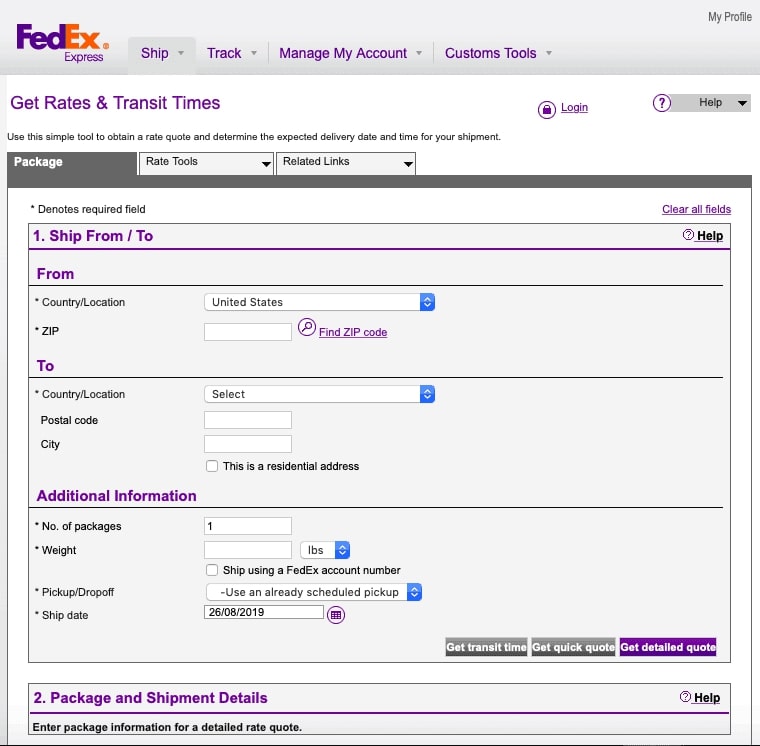Check 'This is a residential address'
Viewport: 760px width, 746px height.
pyautogui.click(x=212, y=466)
